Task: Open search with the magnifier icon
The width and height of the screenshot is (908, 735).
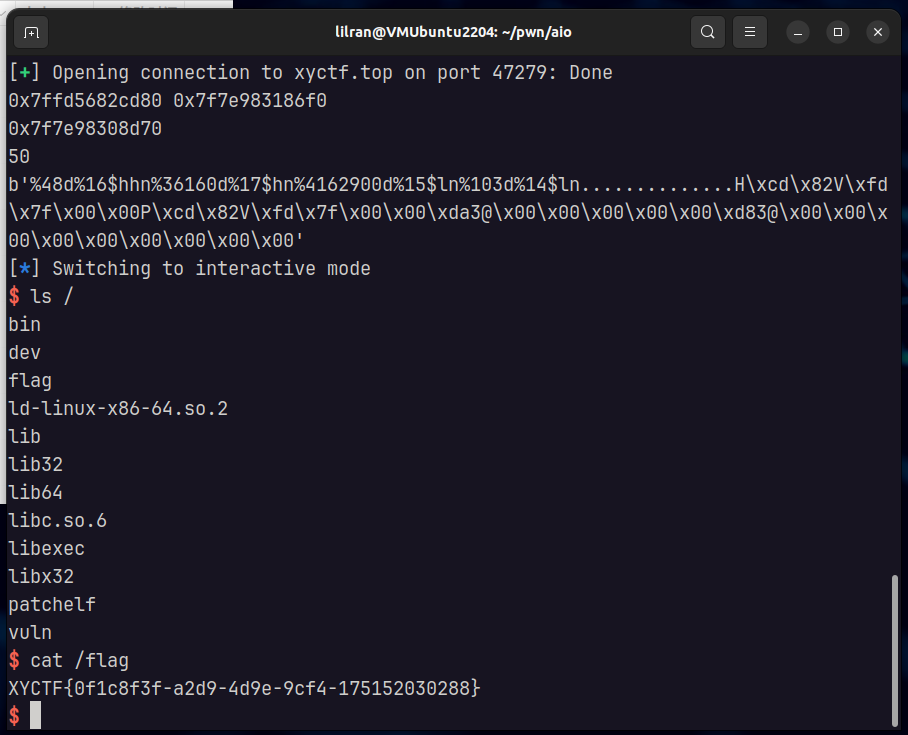Action: (x=707, y=31)
